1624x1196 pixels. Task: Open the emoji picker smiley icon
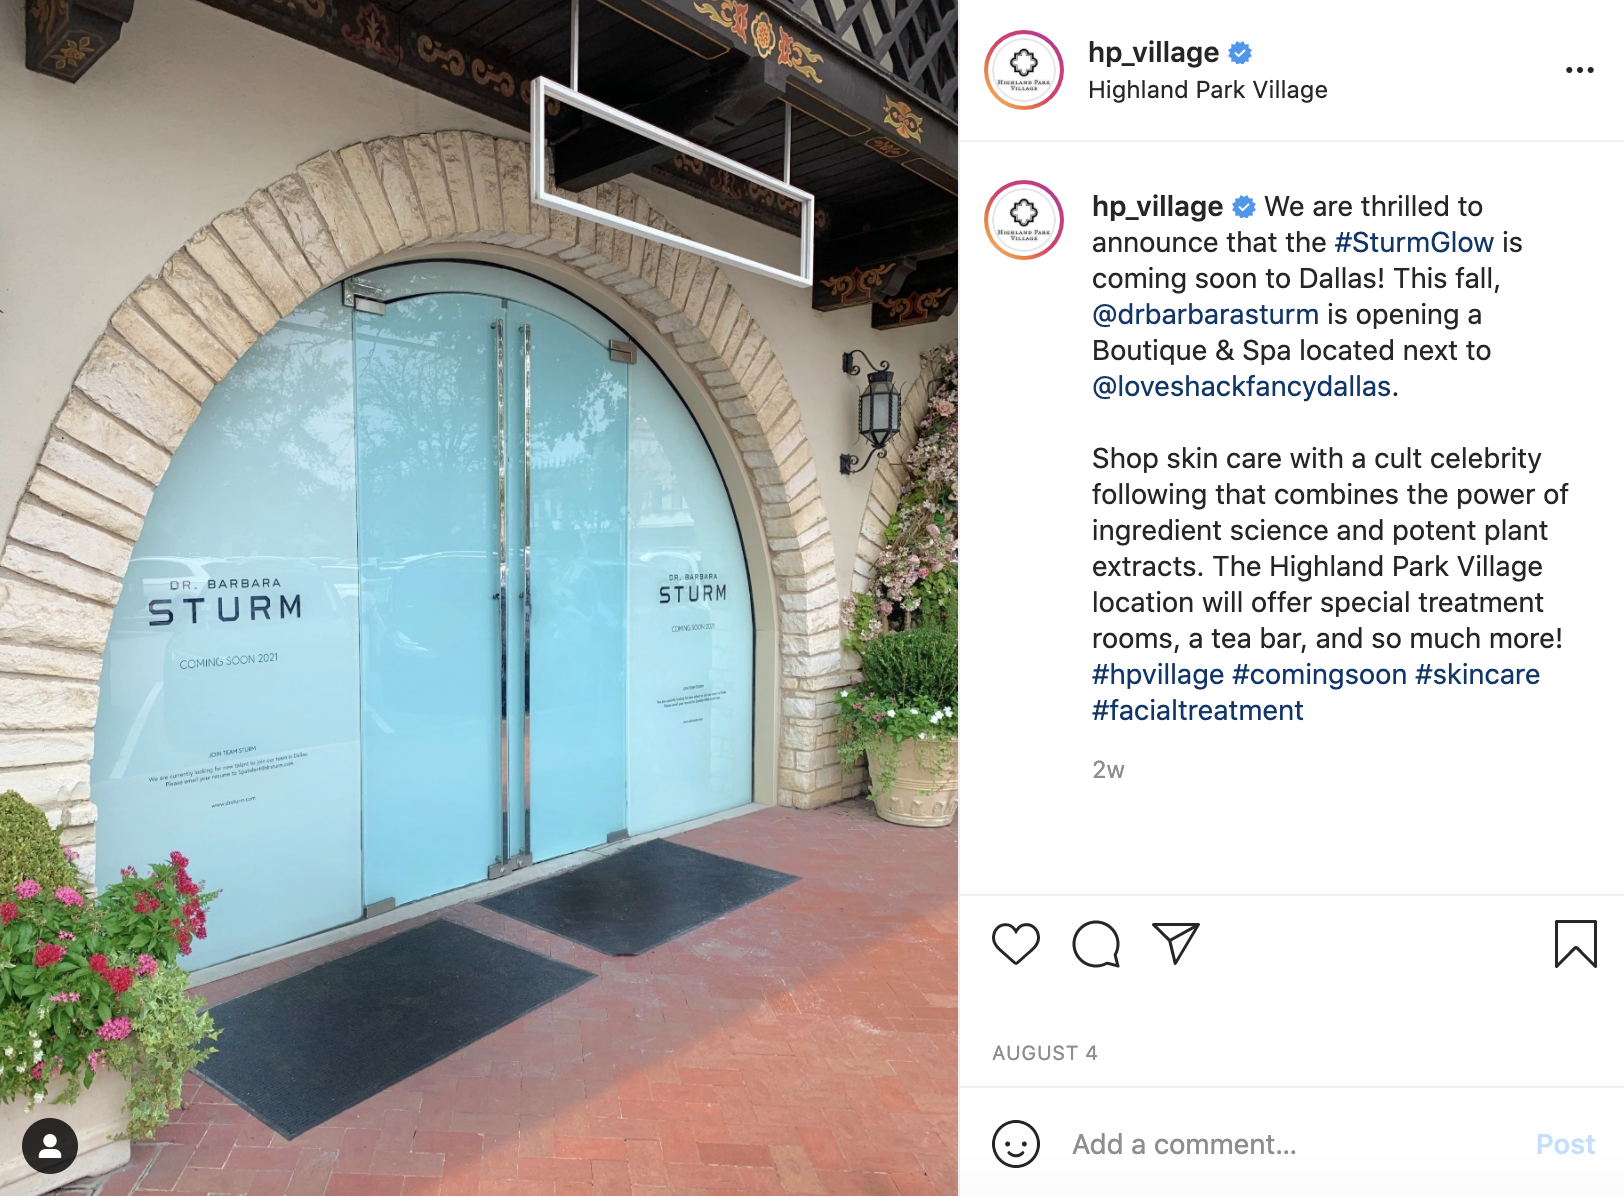click(1016, 1143)
